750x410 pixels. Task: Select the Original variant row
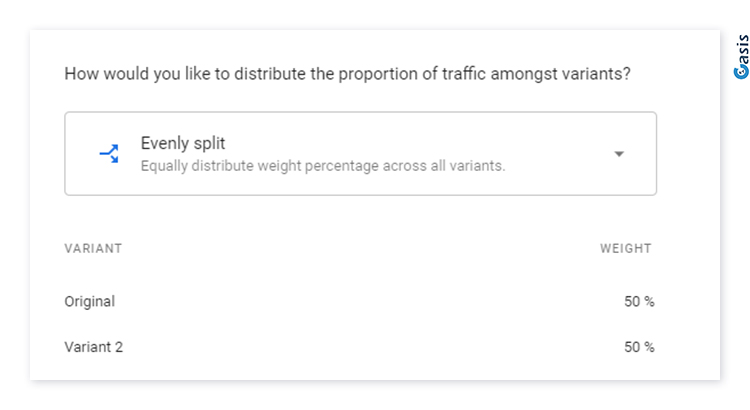(x=360, y=301)
